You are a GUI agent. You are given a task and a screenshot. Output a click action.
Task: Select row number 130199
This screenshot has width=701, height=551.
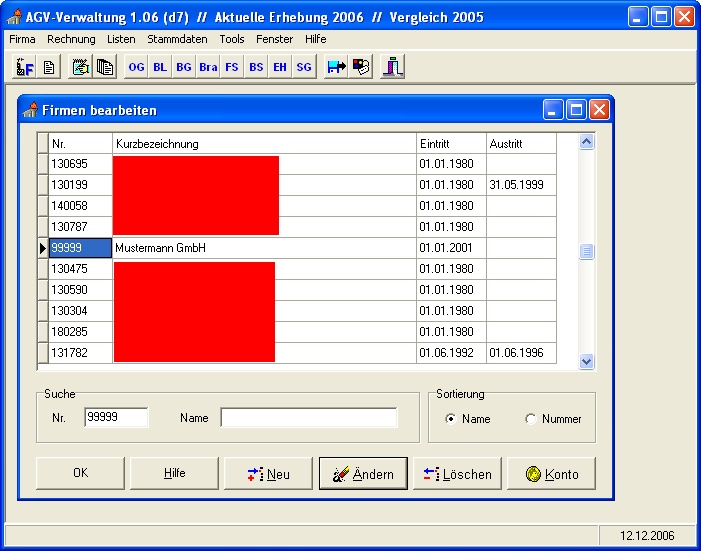point(80,185)
